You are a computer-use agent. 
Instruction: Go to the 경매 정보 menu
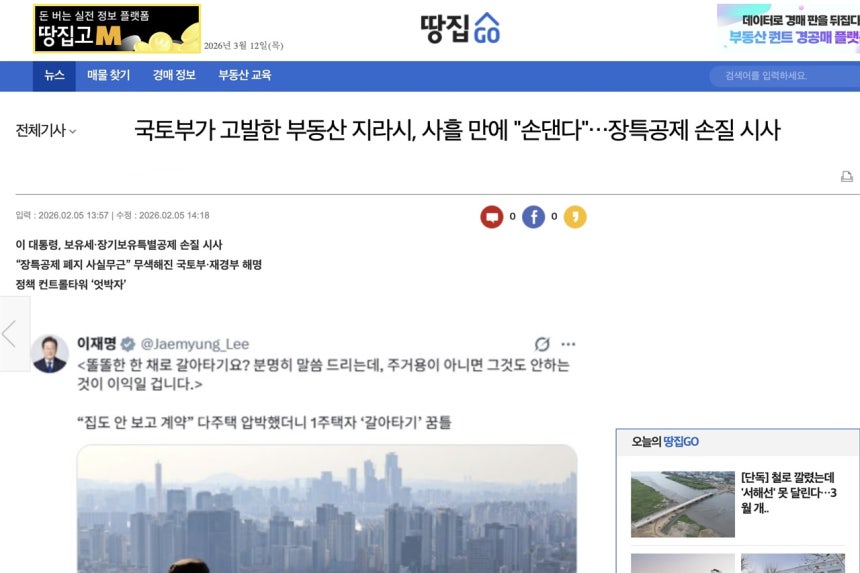[174, 76]
